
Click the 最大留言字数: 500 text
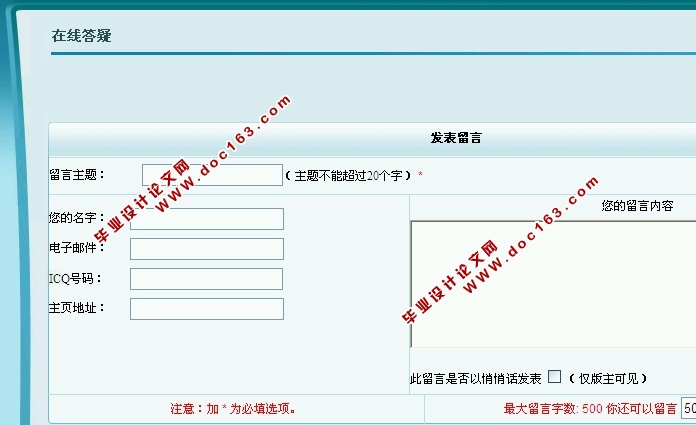click(553, 409)
